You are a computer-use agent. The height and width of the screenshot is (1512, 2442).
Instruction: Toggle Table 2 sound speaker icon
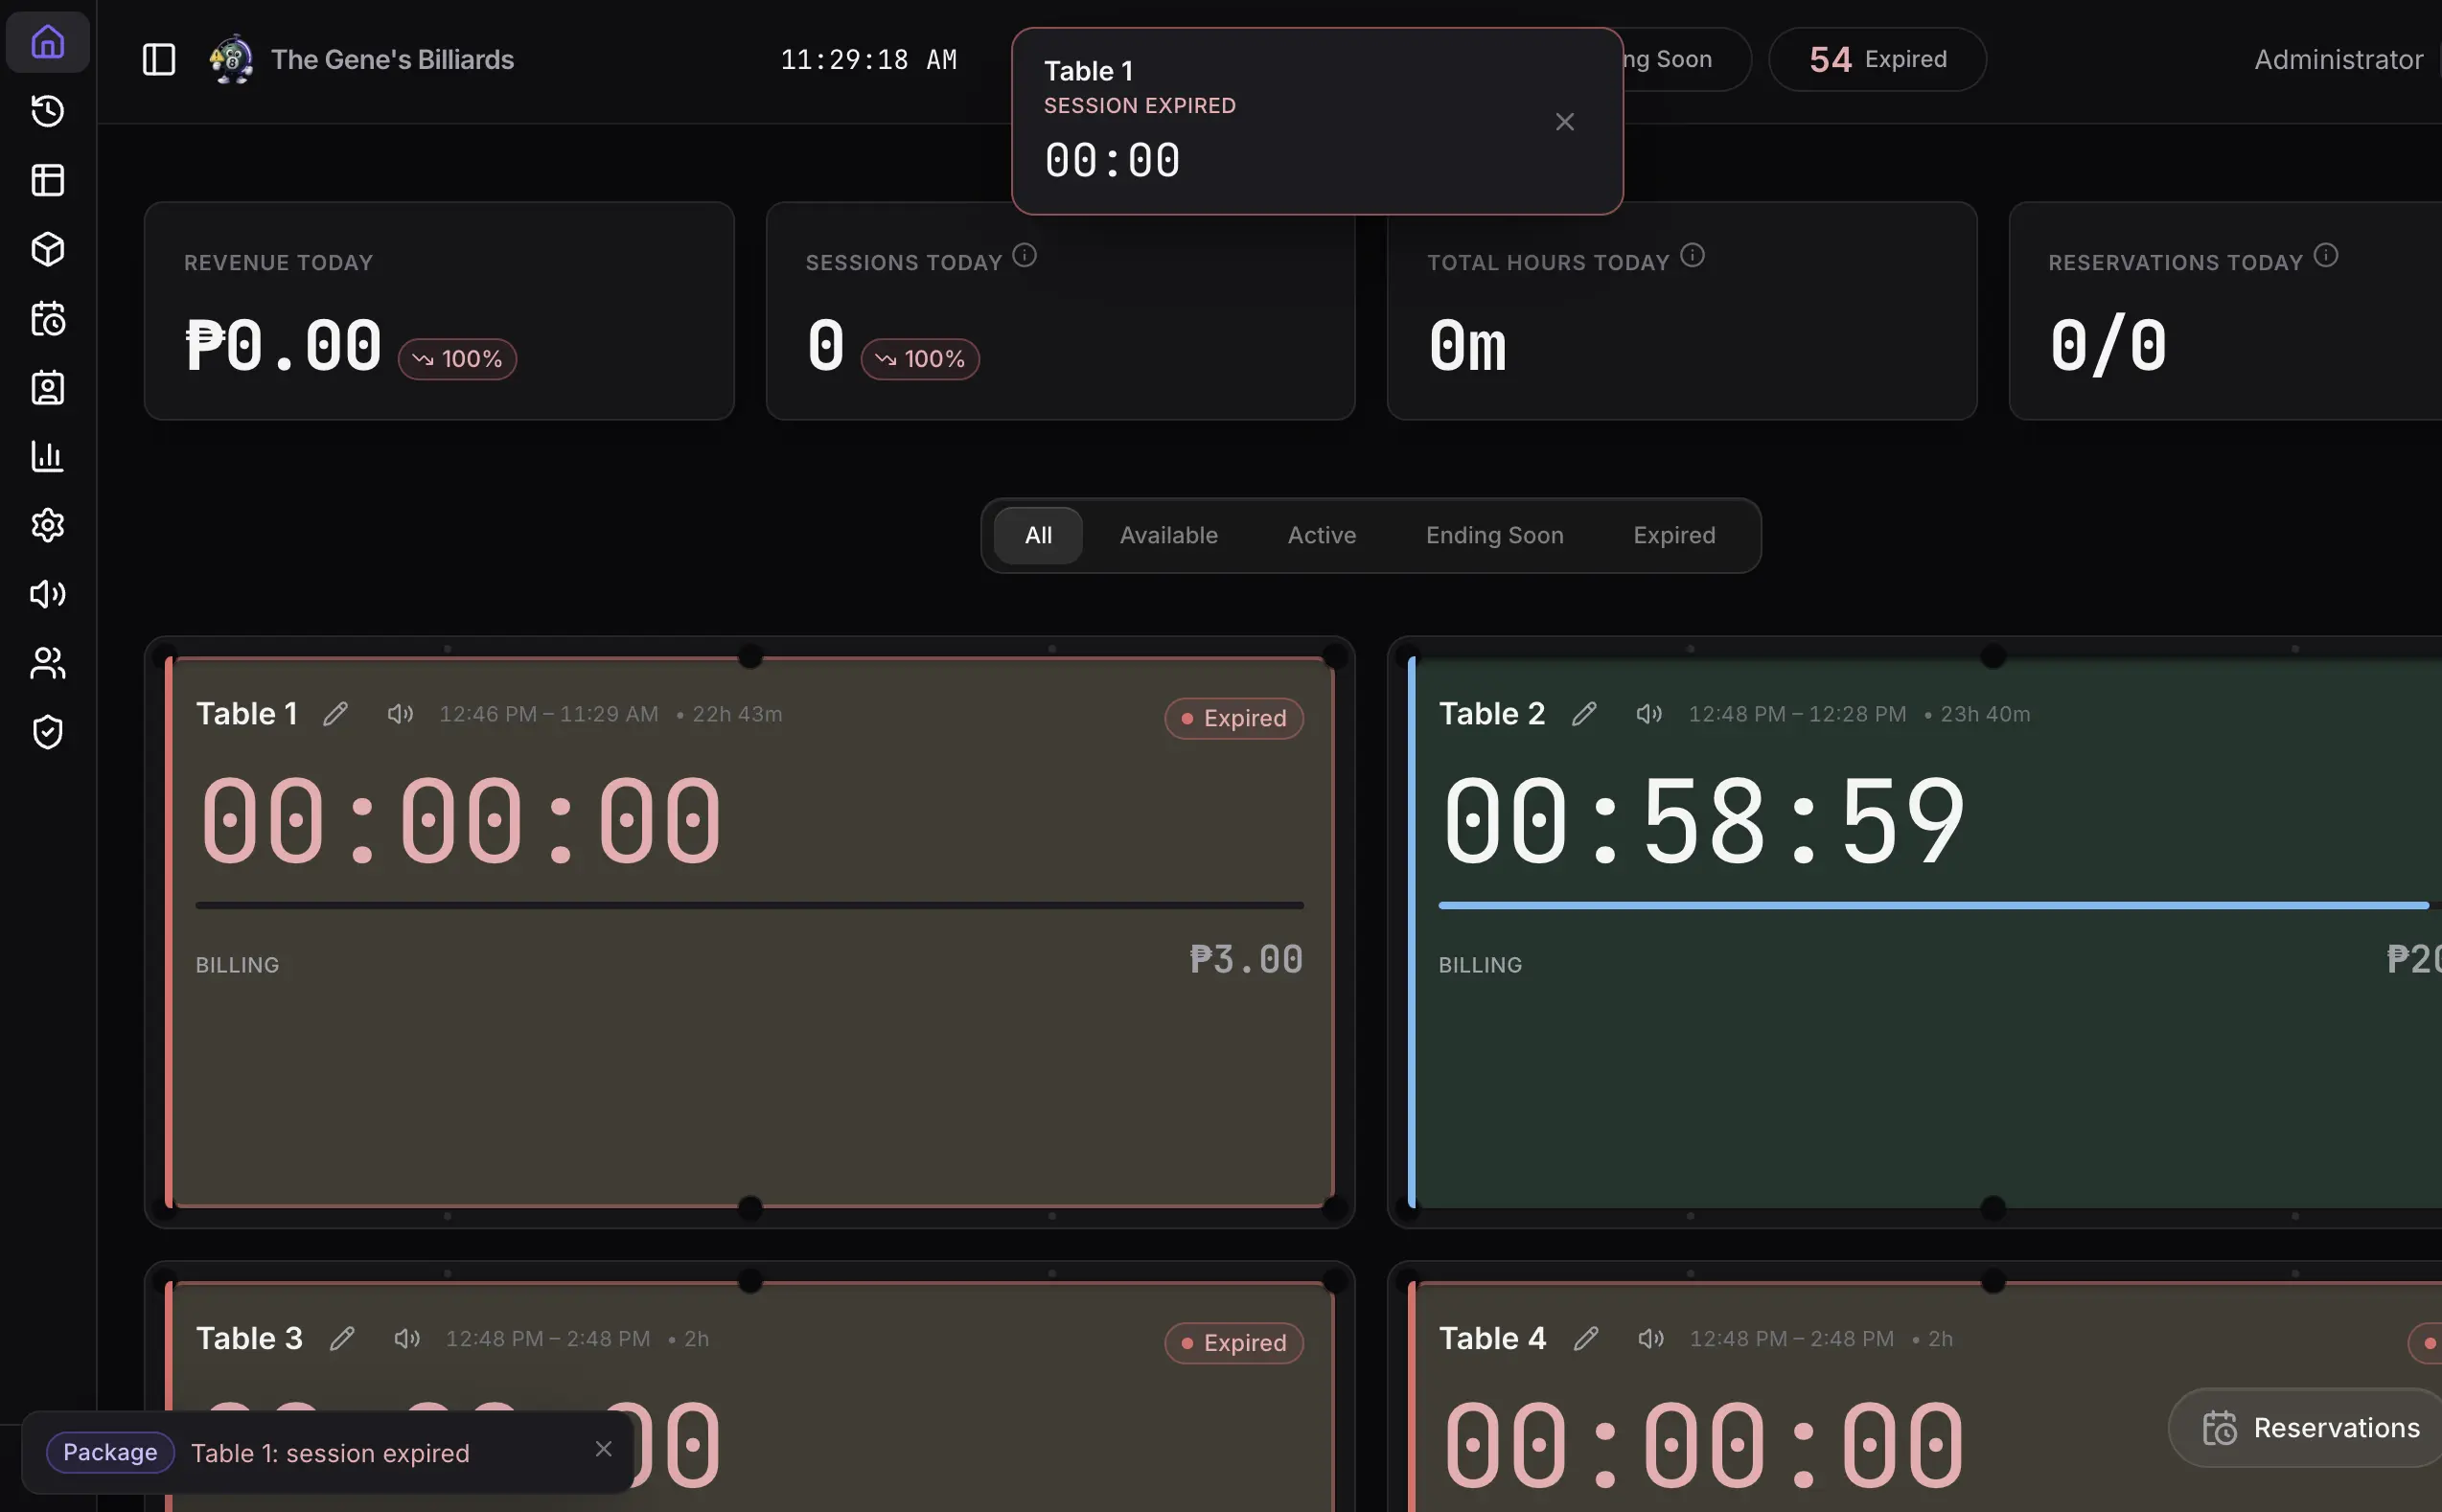[x=1649, y=714]
